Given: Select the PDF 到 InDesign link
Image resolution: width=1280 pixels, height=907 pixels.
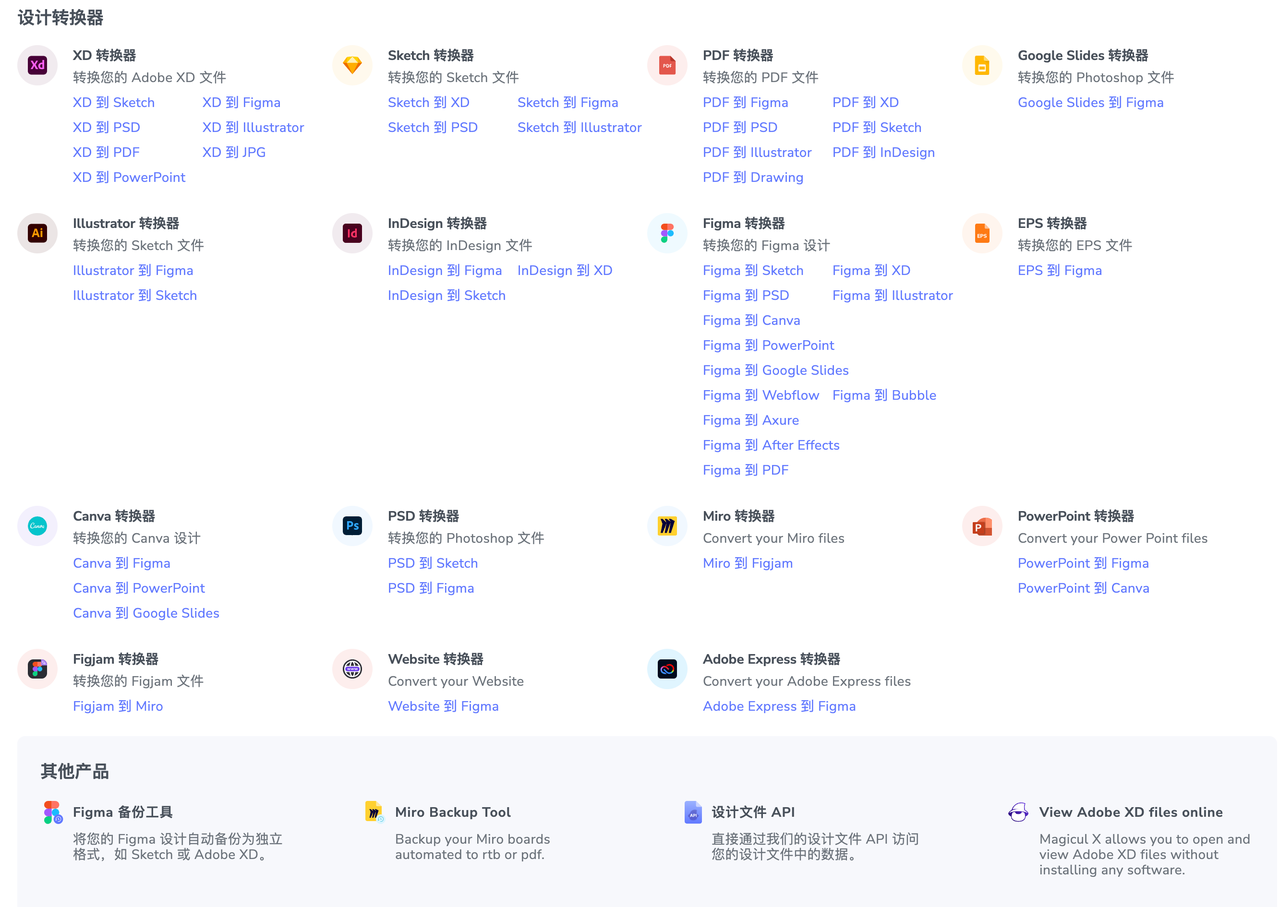Looking at the screenshot, I should tap(883, 152).
